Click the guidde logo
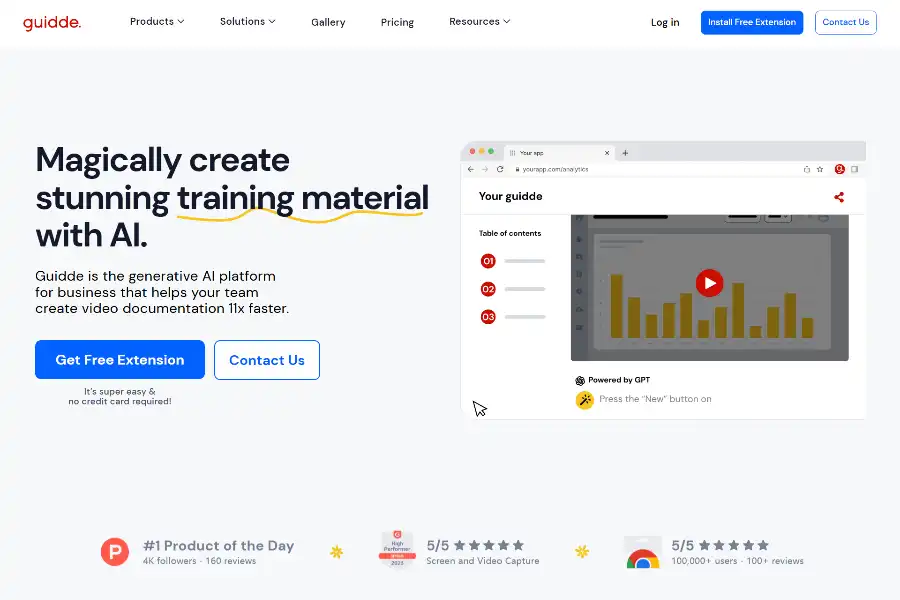Viewport: 900px width, 600px height. click(52, 22)
